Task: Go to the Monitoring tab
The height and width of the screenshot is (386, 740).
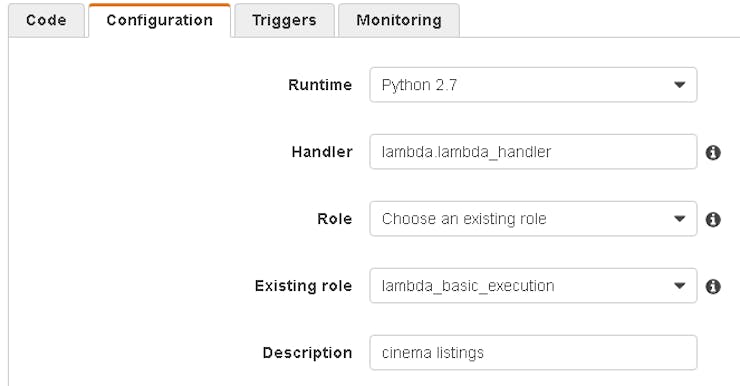Action: (399, 20)
